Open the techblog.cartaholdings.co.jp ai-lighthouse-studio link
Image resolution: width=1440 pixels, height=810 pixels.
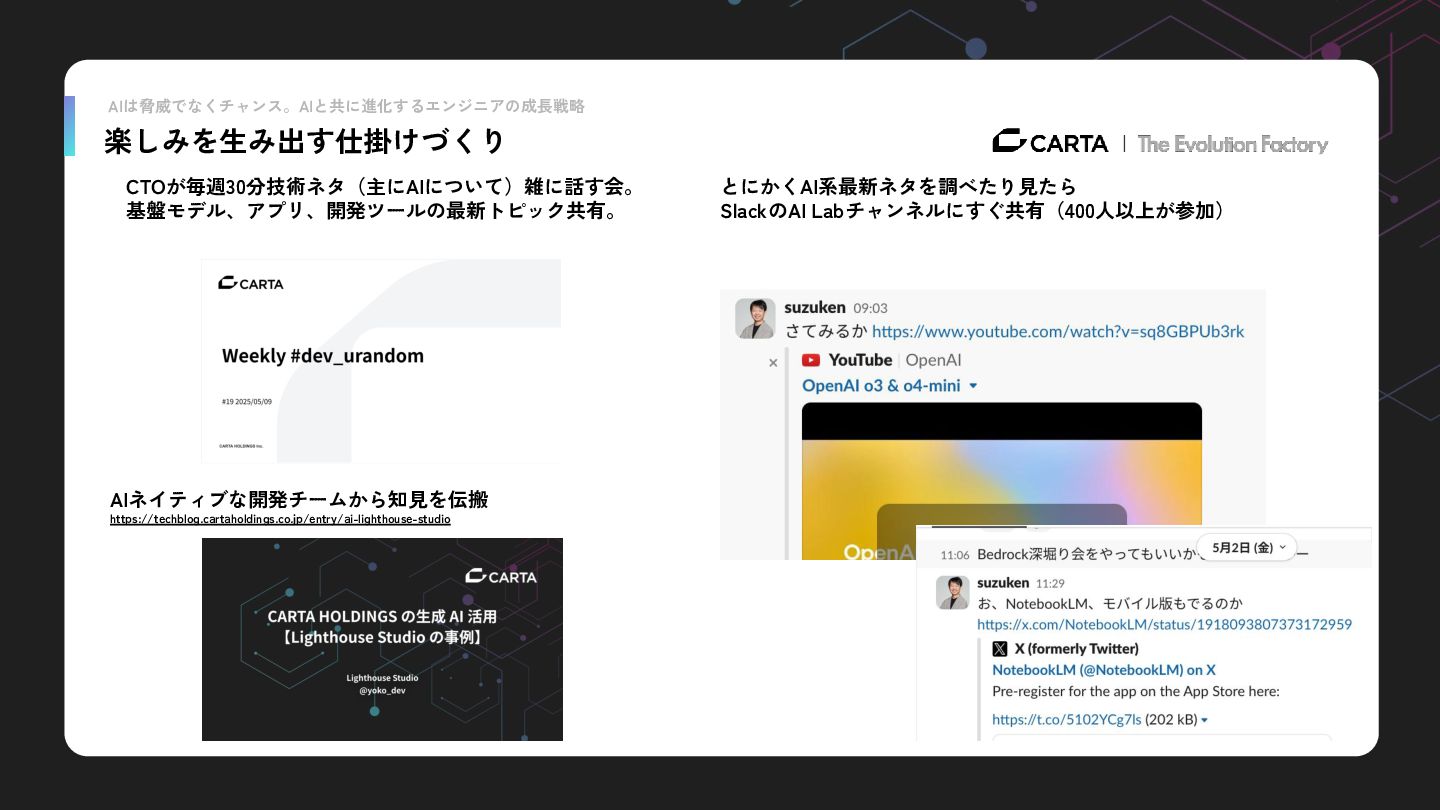(x=280, y=520)
